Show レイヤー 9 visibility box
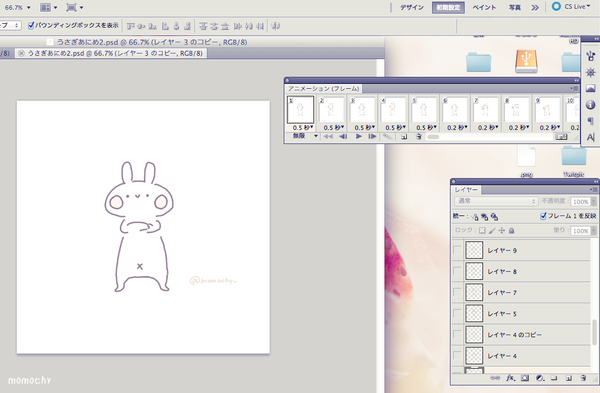This screenshot has width=600, height=393. click(457, 250)
